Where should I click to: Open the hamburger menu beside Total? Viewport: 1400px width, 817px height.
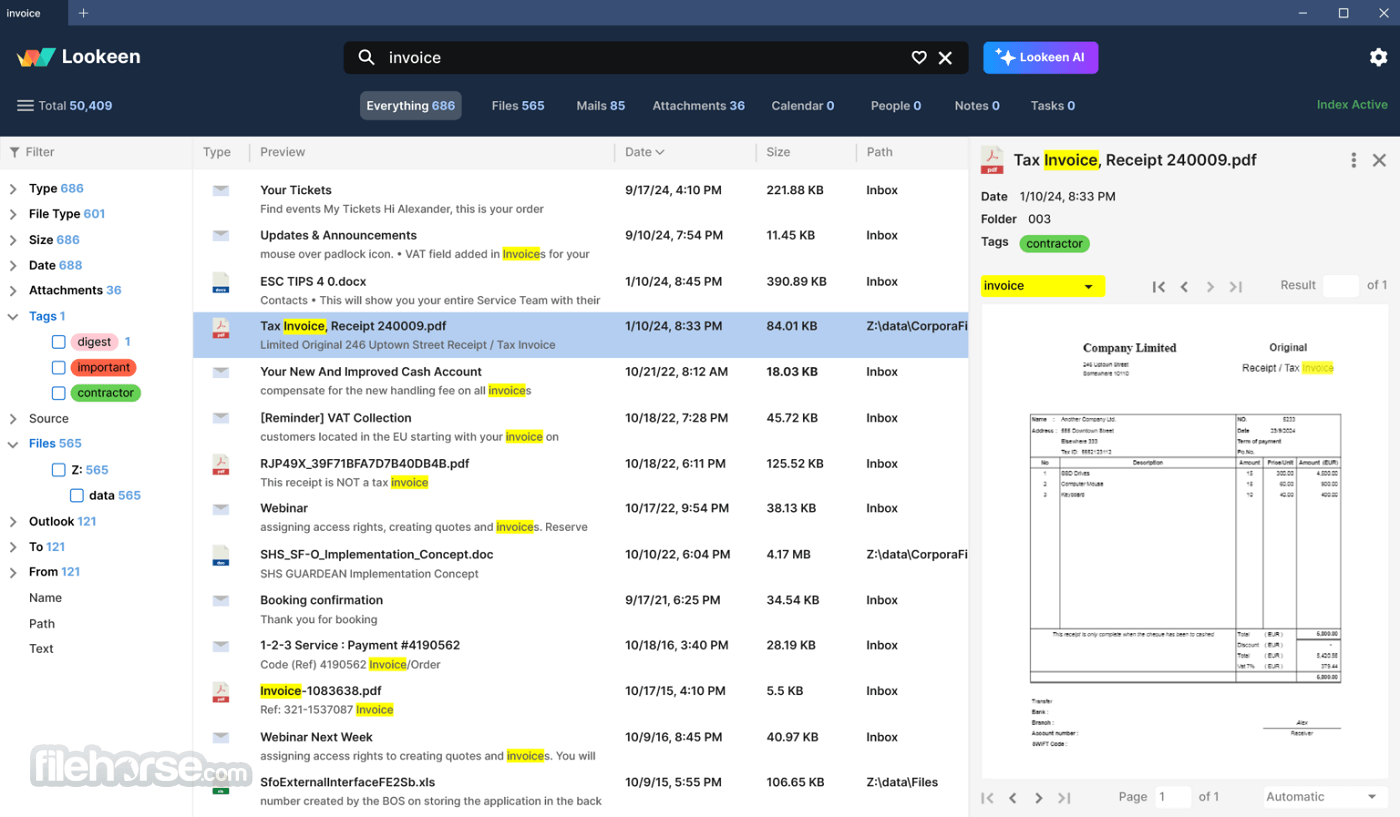click(25, 105)
